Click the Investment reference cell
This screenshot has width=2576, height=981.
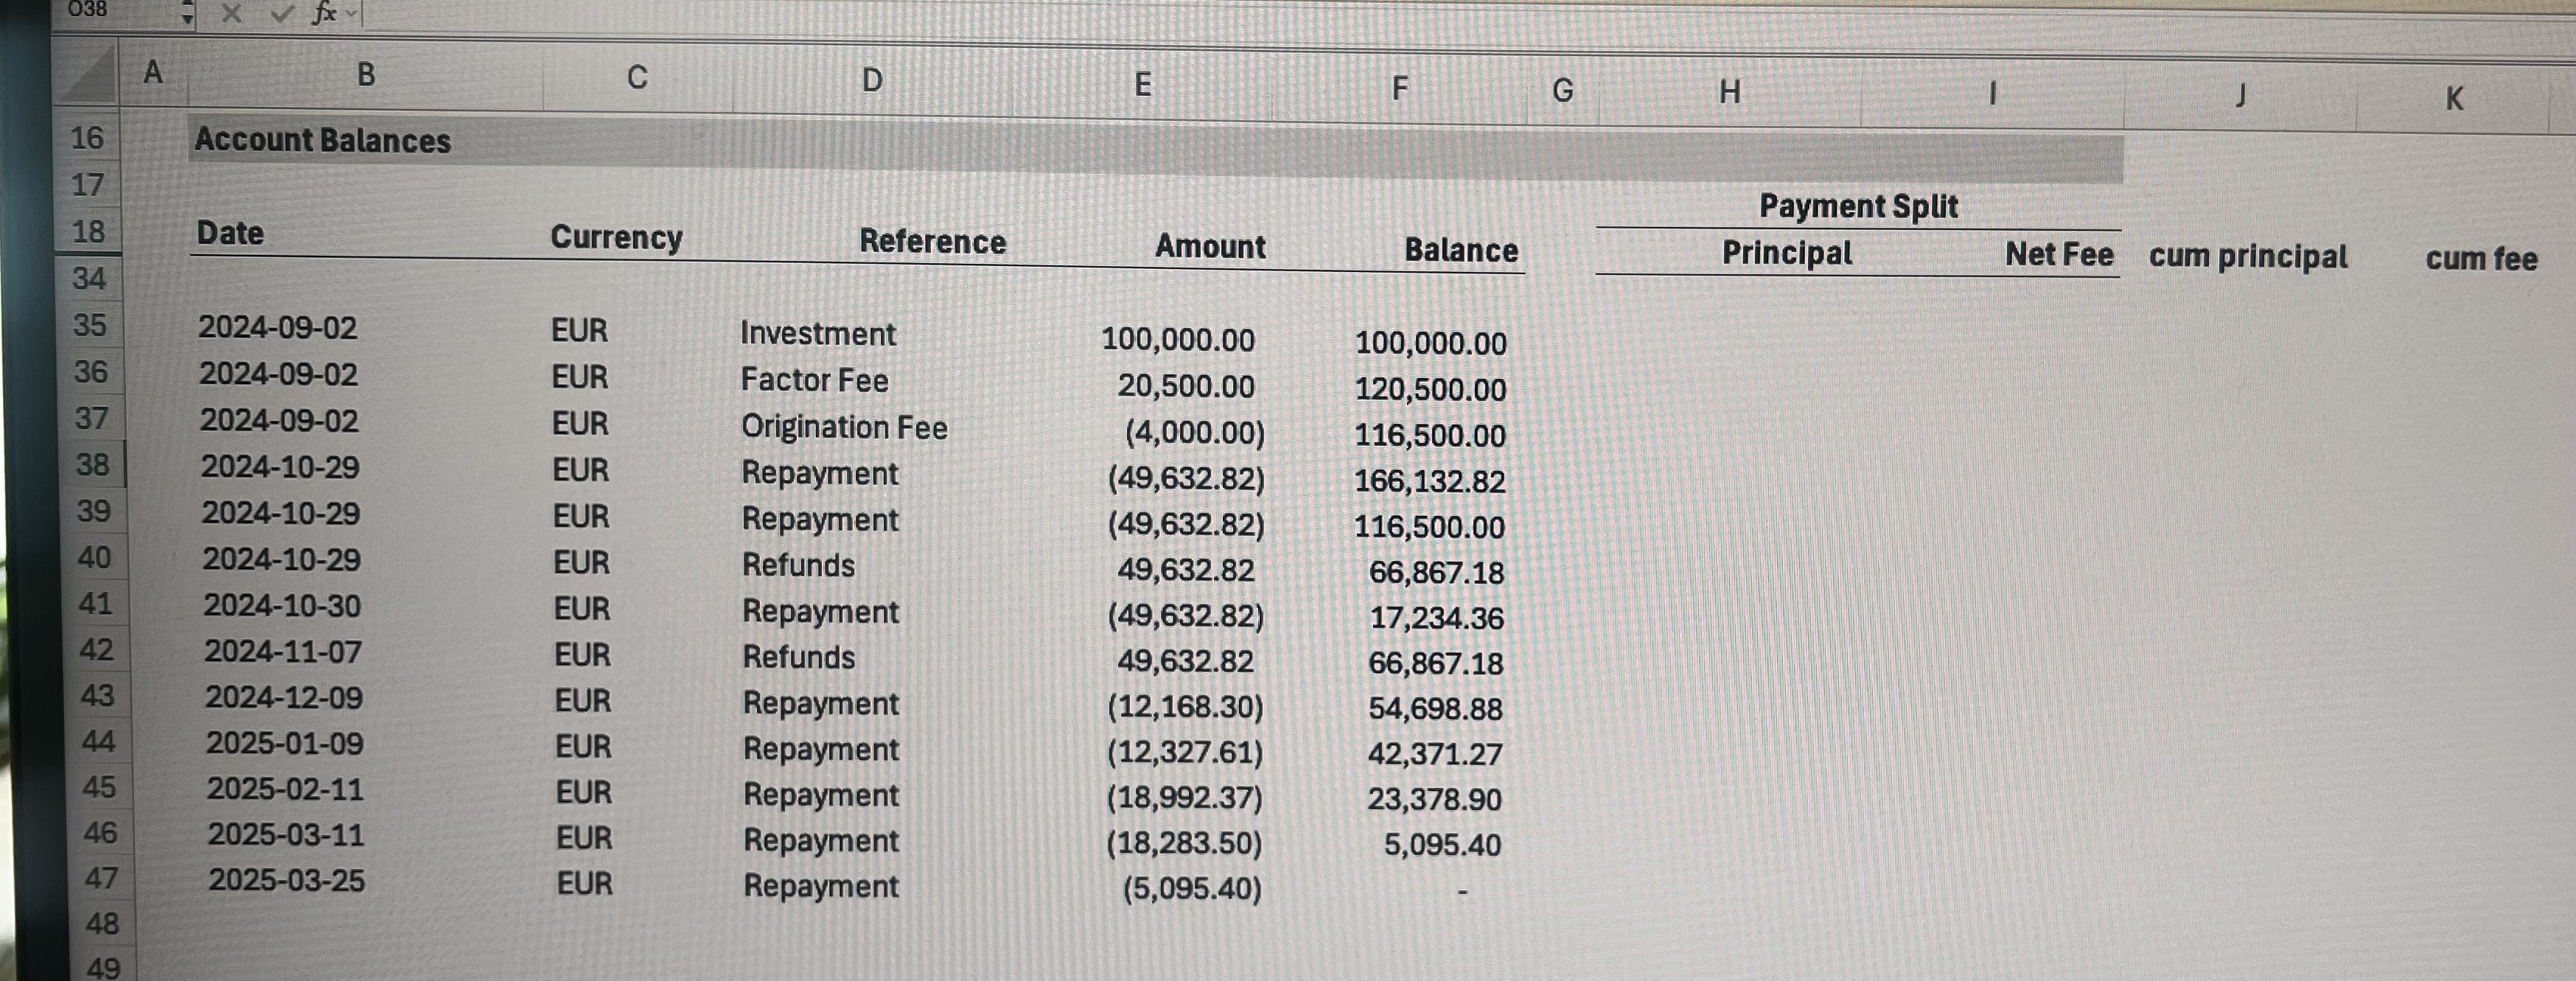click(820, 334)
